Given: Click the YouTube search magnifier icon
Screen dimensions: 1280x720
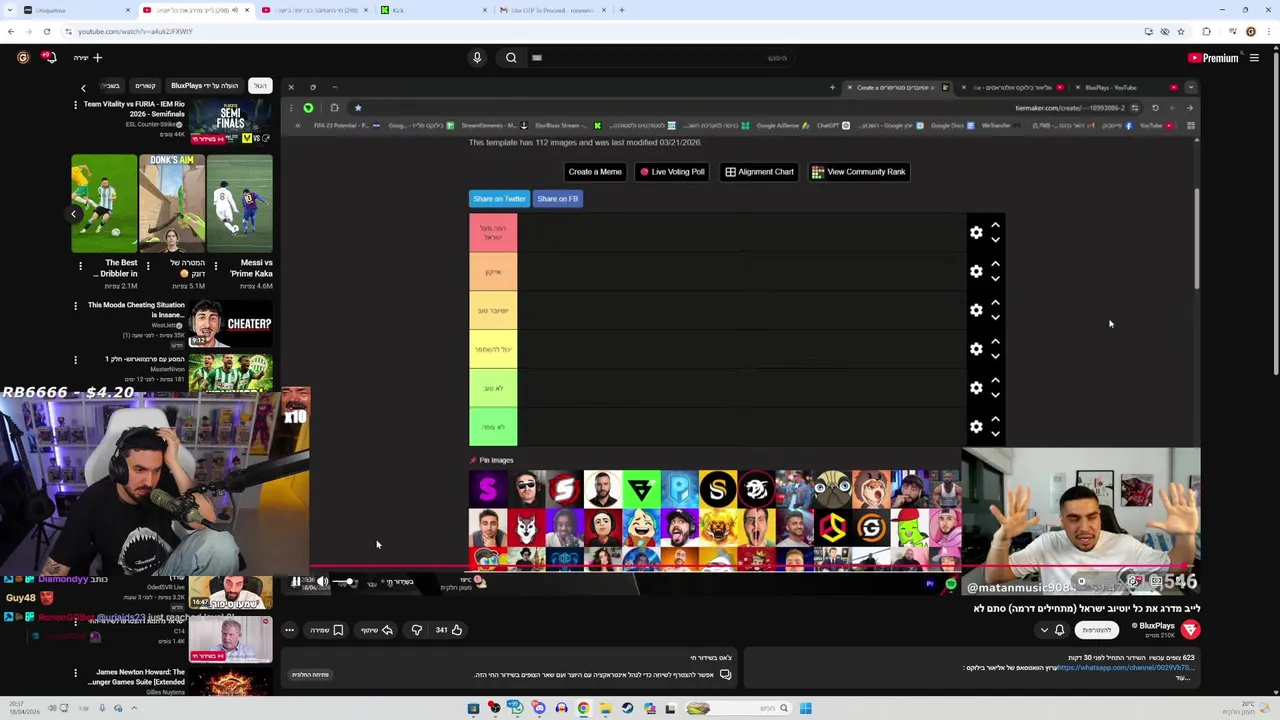Looking at the screenshot, I should [x=511, y=58].
